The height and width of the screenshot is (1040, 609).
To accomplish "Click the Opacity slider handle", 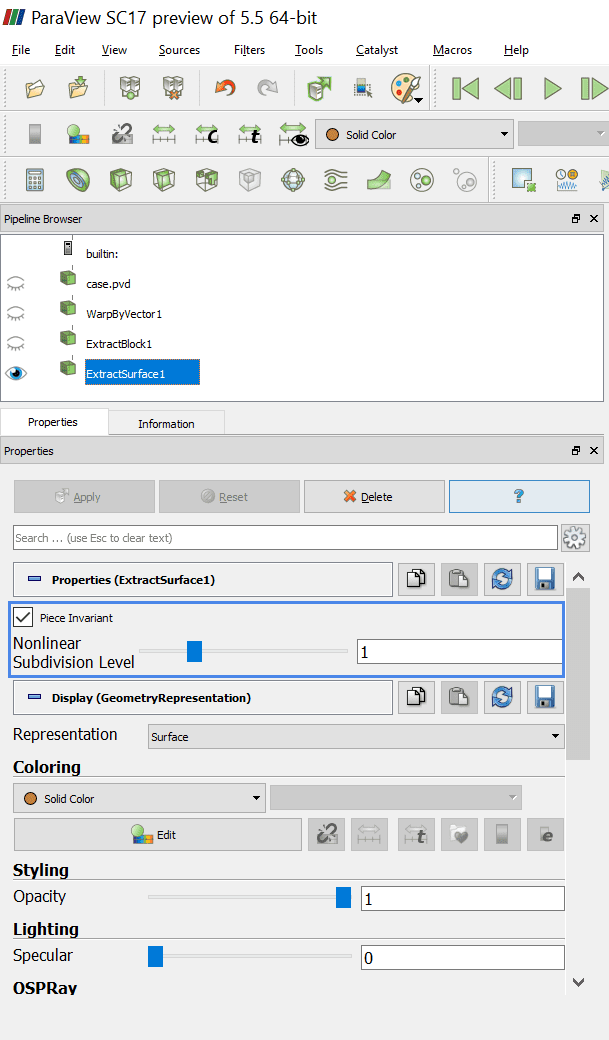I will 343,897.
